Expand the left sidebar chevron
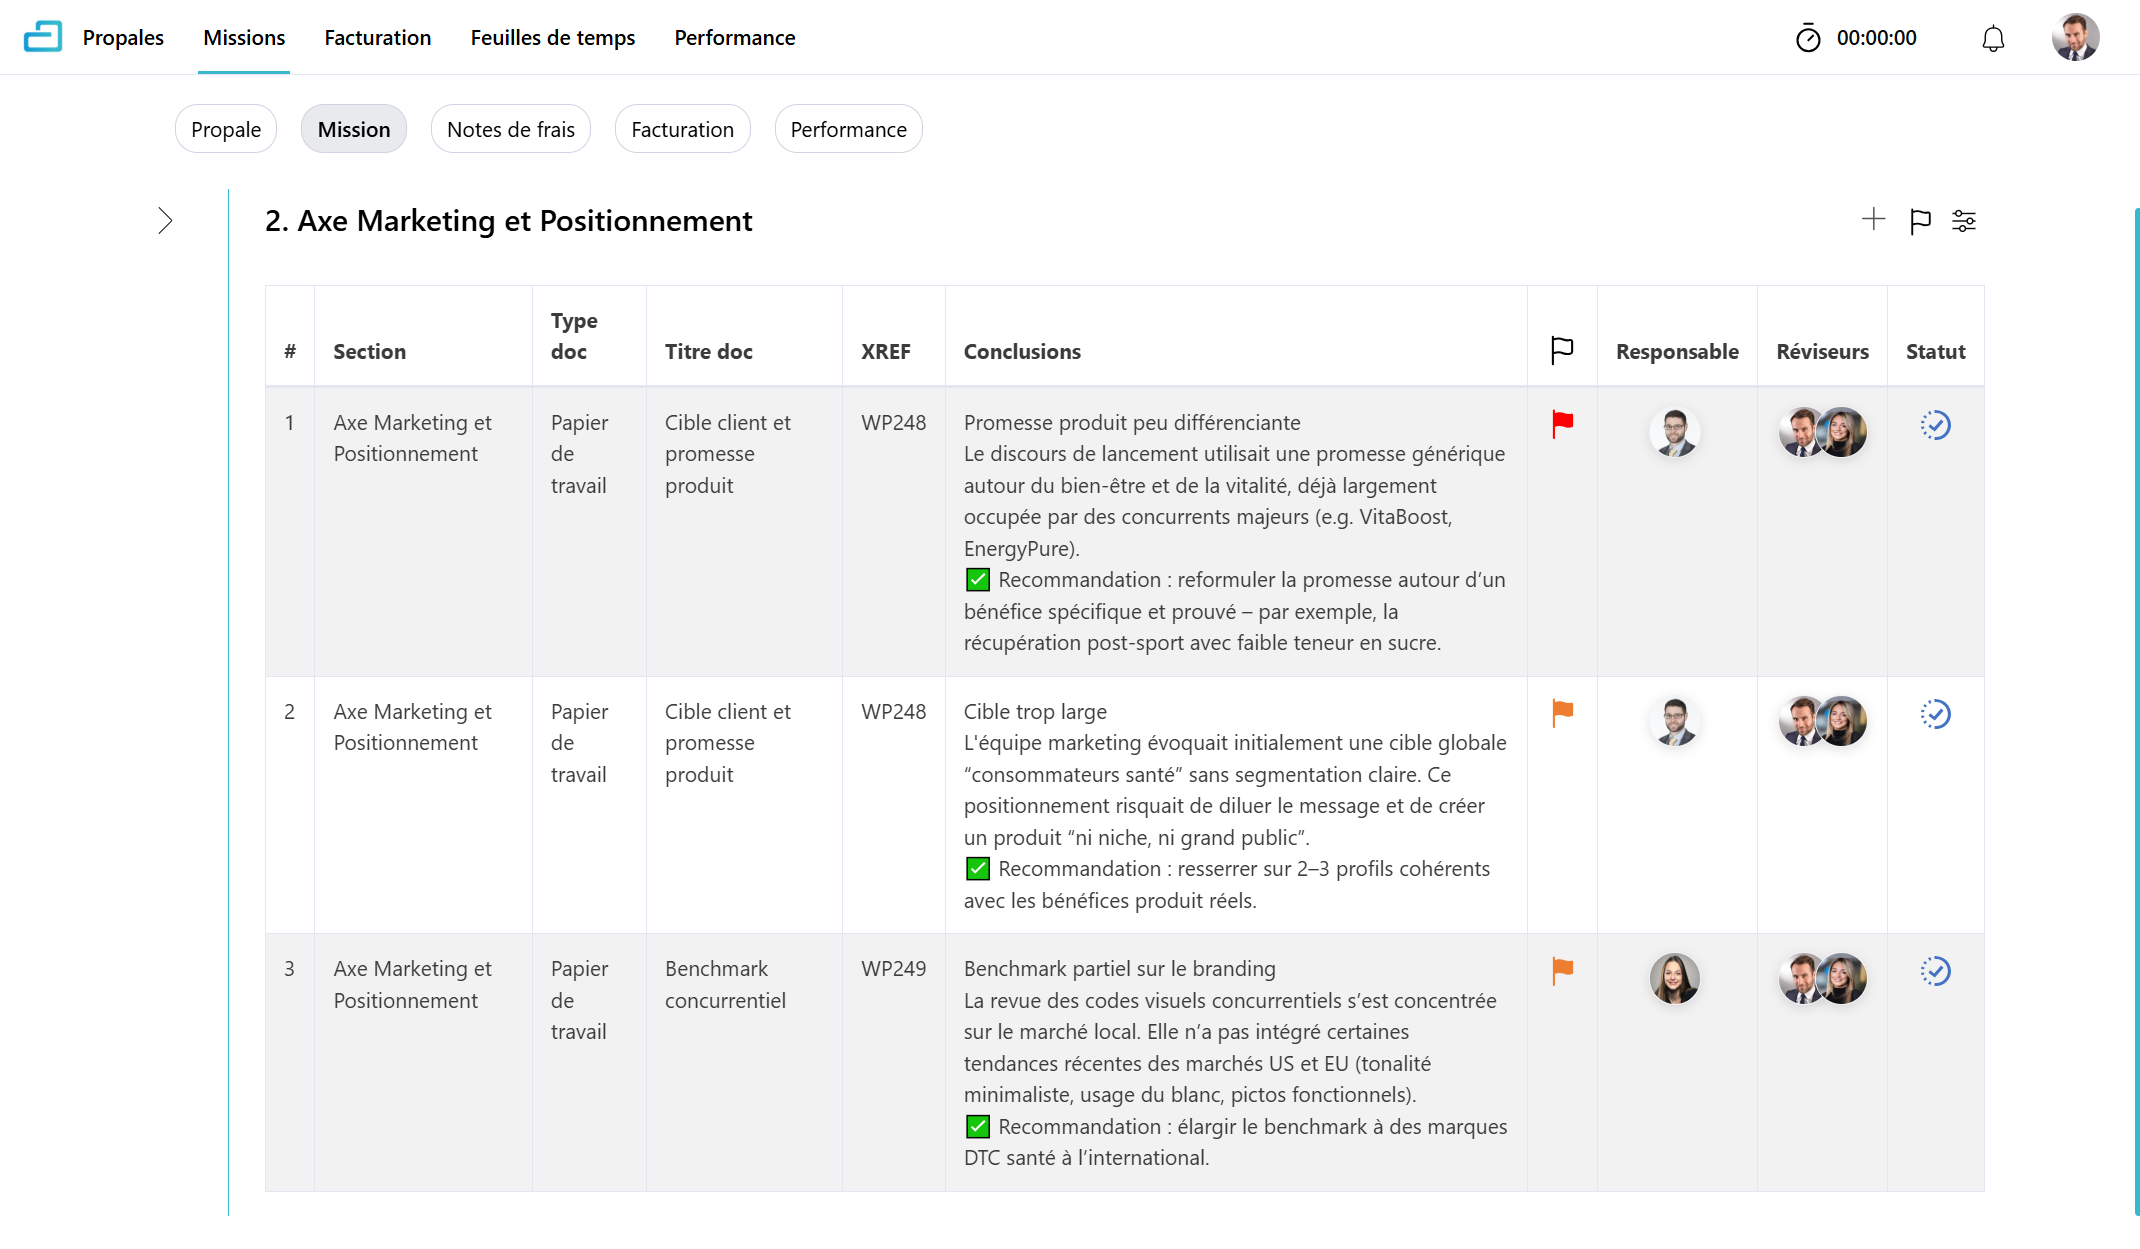Screen dimensions: 2140x1249 [x=165, y=221]
